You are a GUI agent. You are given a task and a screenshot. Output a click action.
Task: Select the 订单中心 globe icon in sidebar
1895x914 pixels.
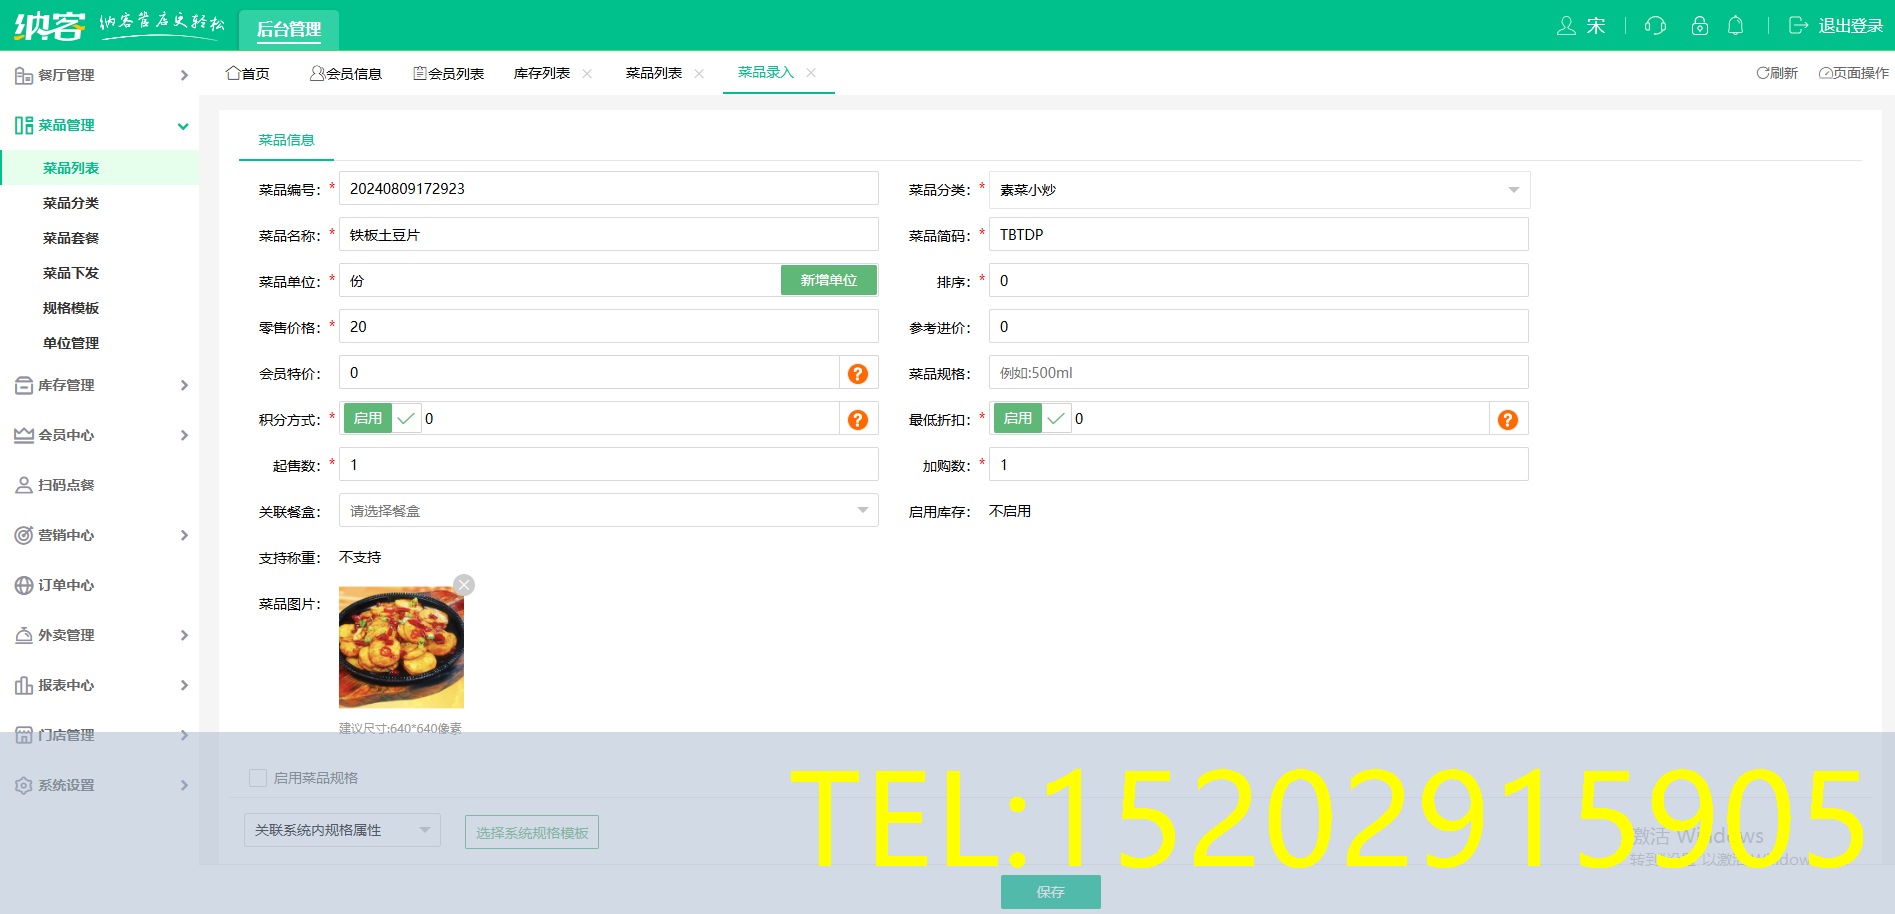[x=24, y=585]
